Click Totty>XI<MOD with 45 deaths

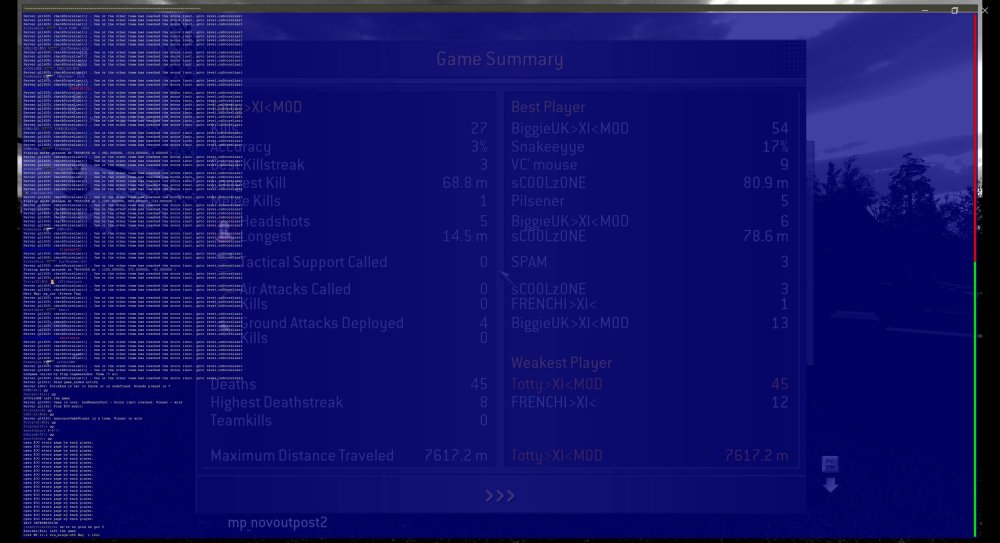[557, 384]
